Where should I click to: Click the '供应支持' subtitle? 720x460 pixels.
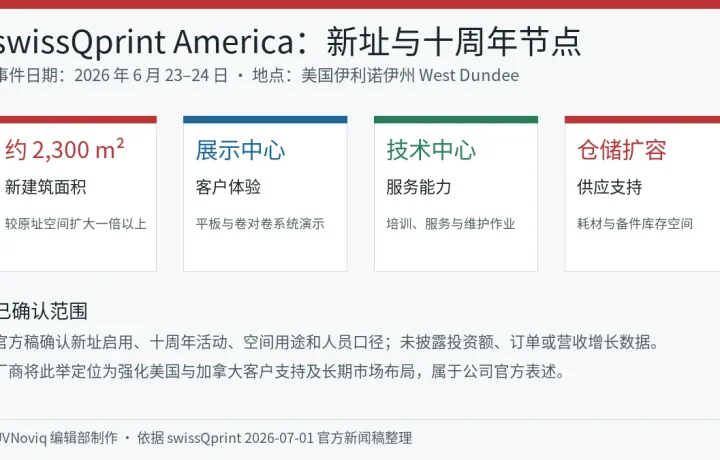click(x=609, y=187)
